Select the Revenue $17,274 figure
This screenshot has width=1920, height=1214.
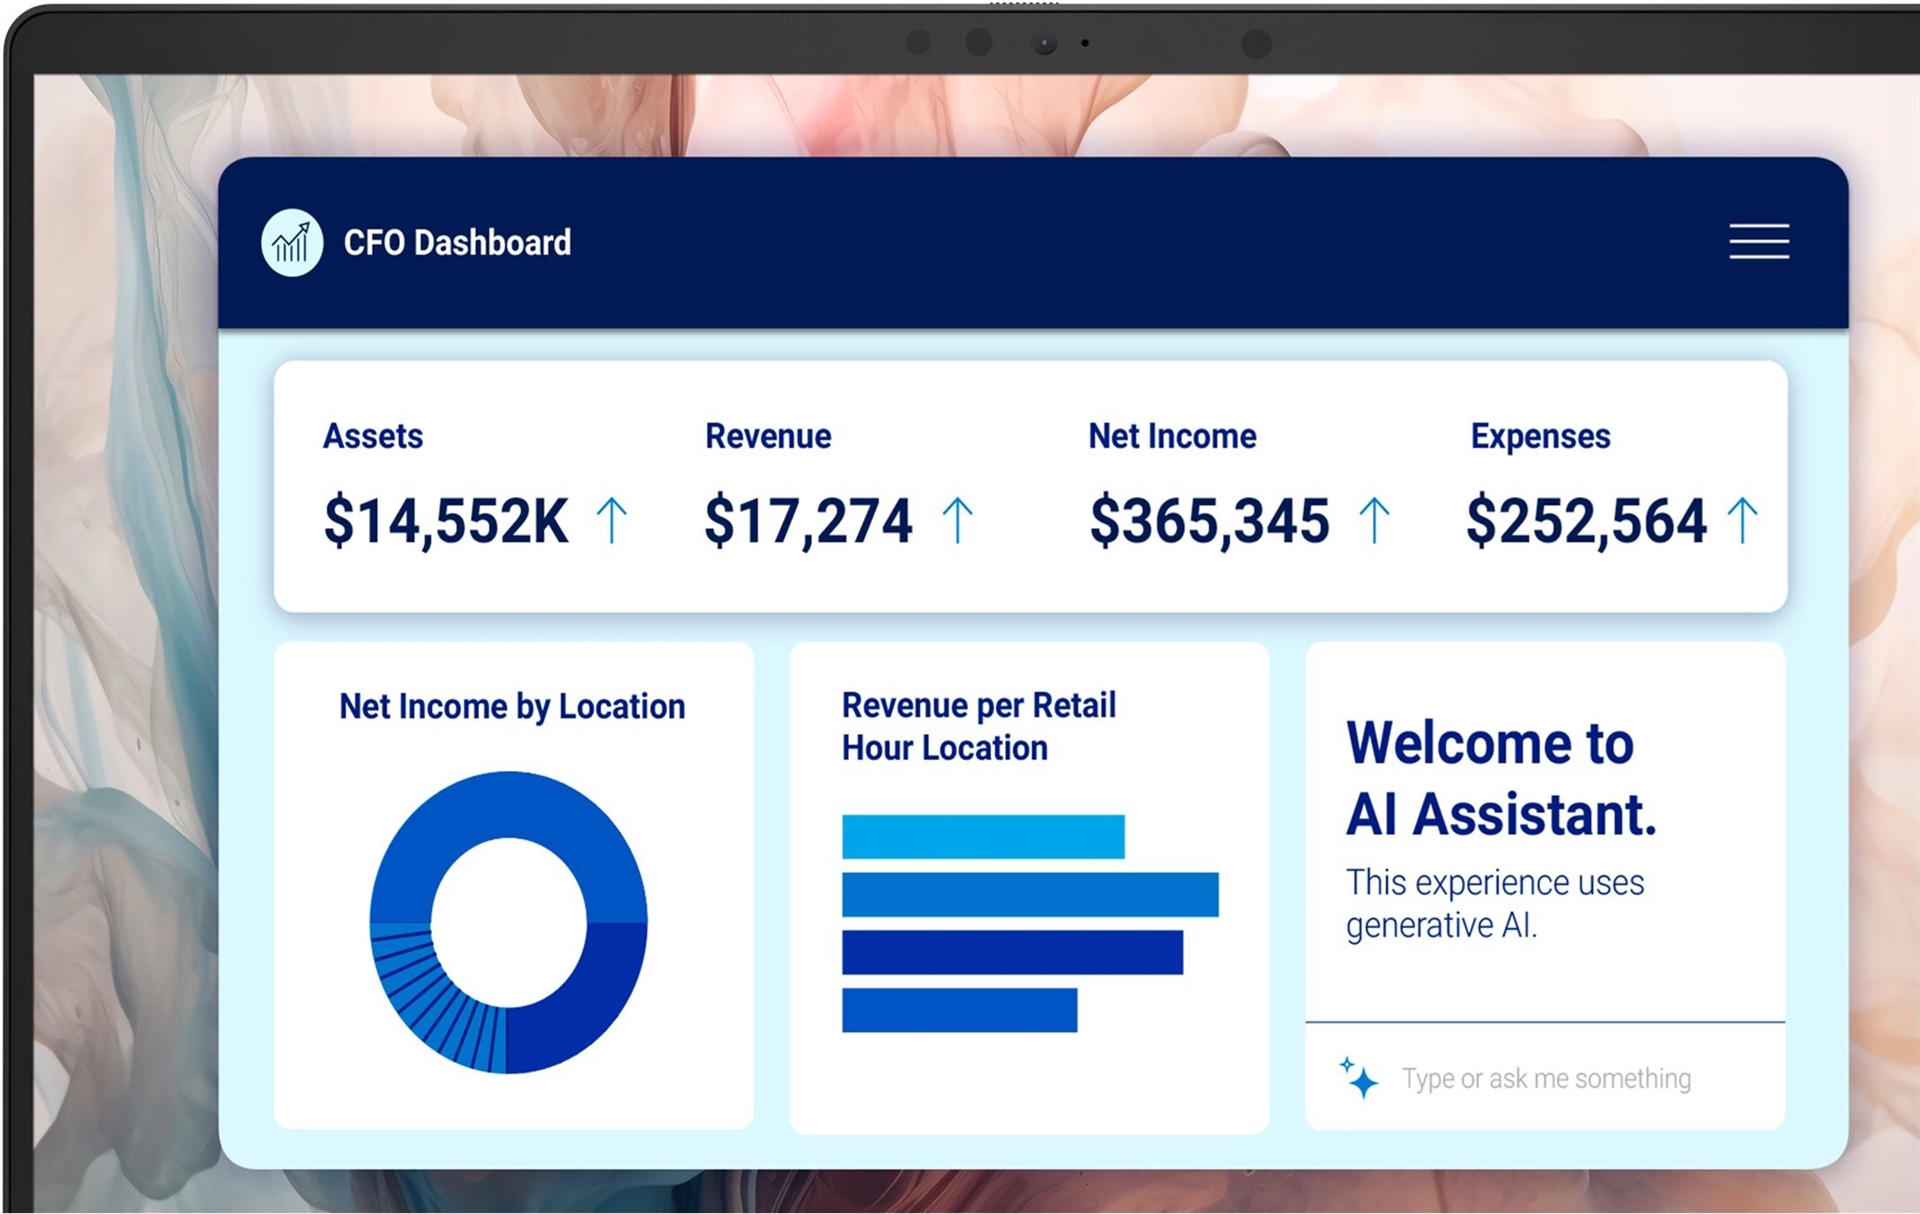[x=808, y=521]
